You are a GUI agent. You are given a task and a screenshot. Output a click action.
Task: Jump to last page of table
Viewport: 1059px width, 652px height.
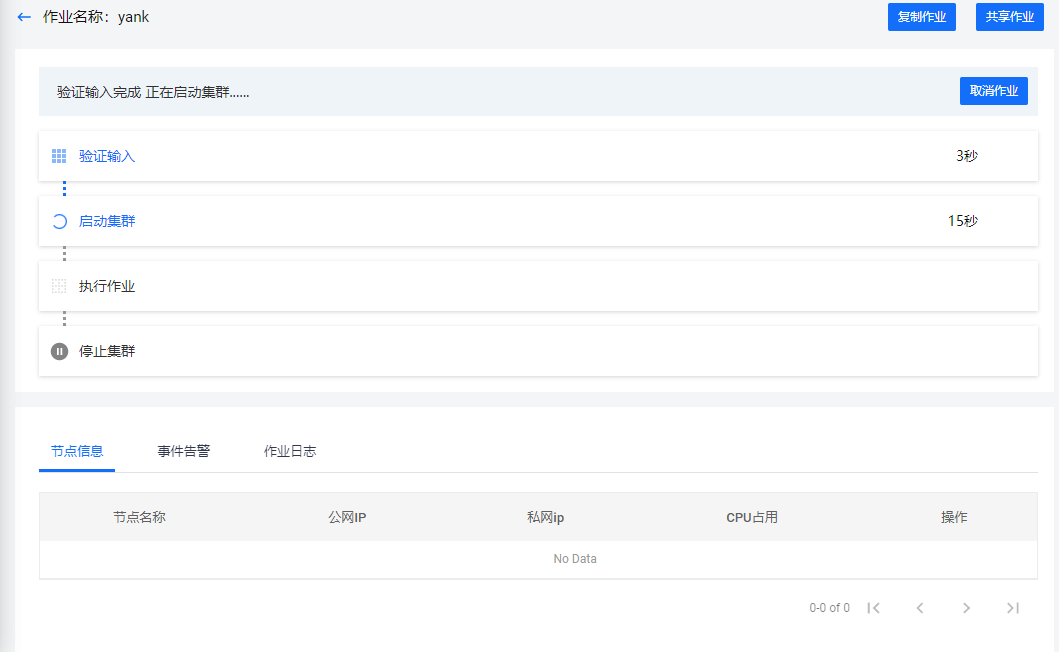(1012, 608)
